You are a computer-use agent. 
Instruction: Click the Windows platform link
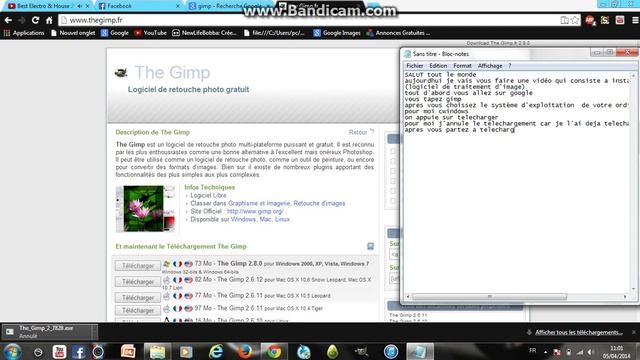(243, 219)
